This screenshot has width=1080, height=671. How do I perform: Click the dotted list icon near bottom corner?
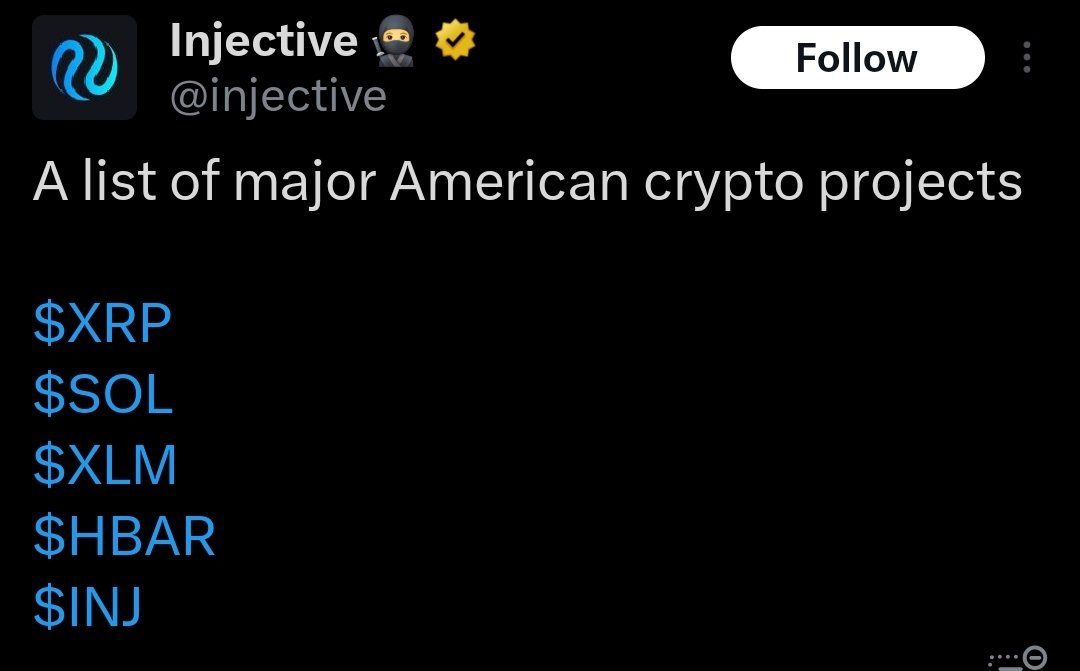pos(1004,660)
